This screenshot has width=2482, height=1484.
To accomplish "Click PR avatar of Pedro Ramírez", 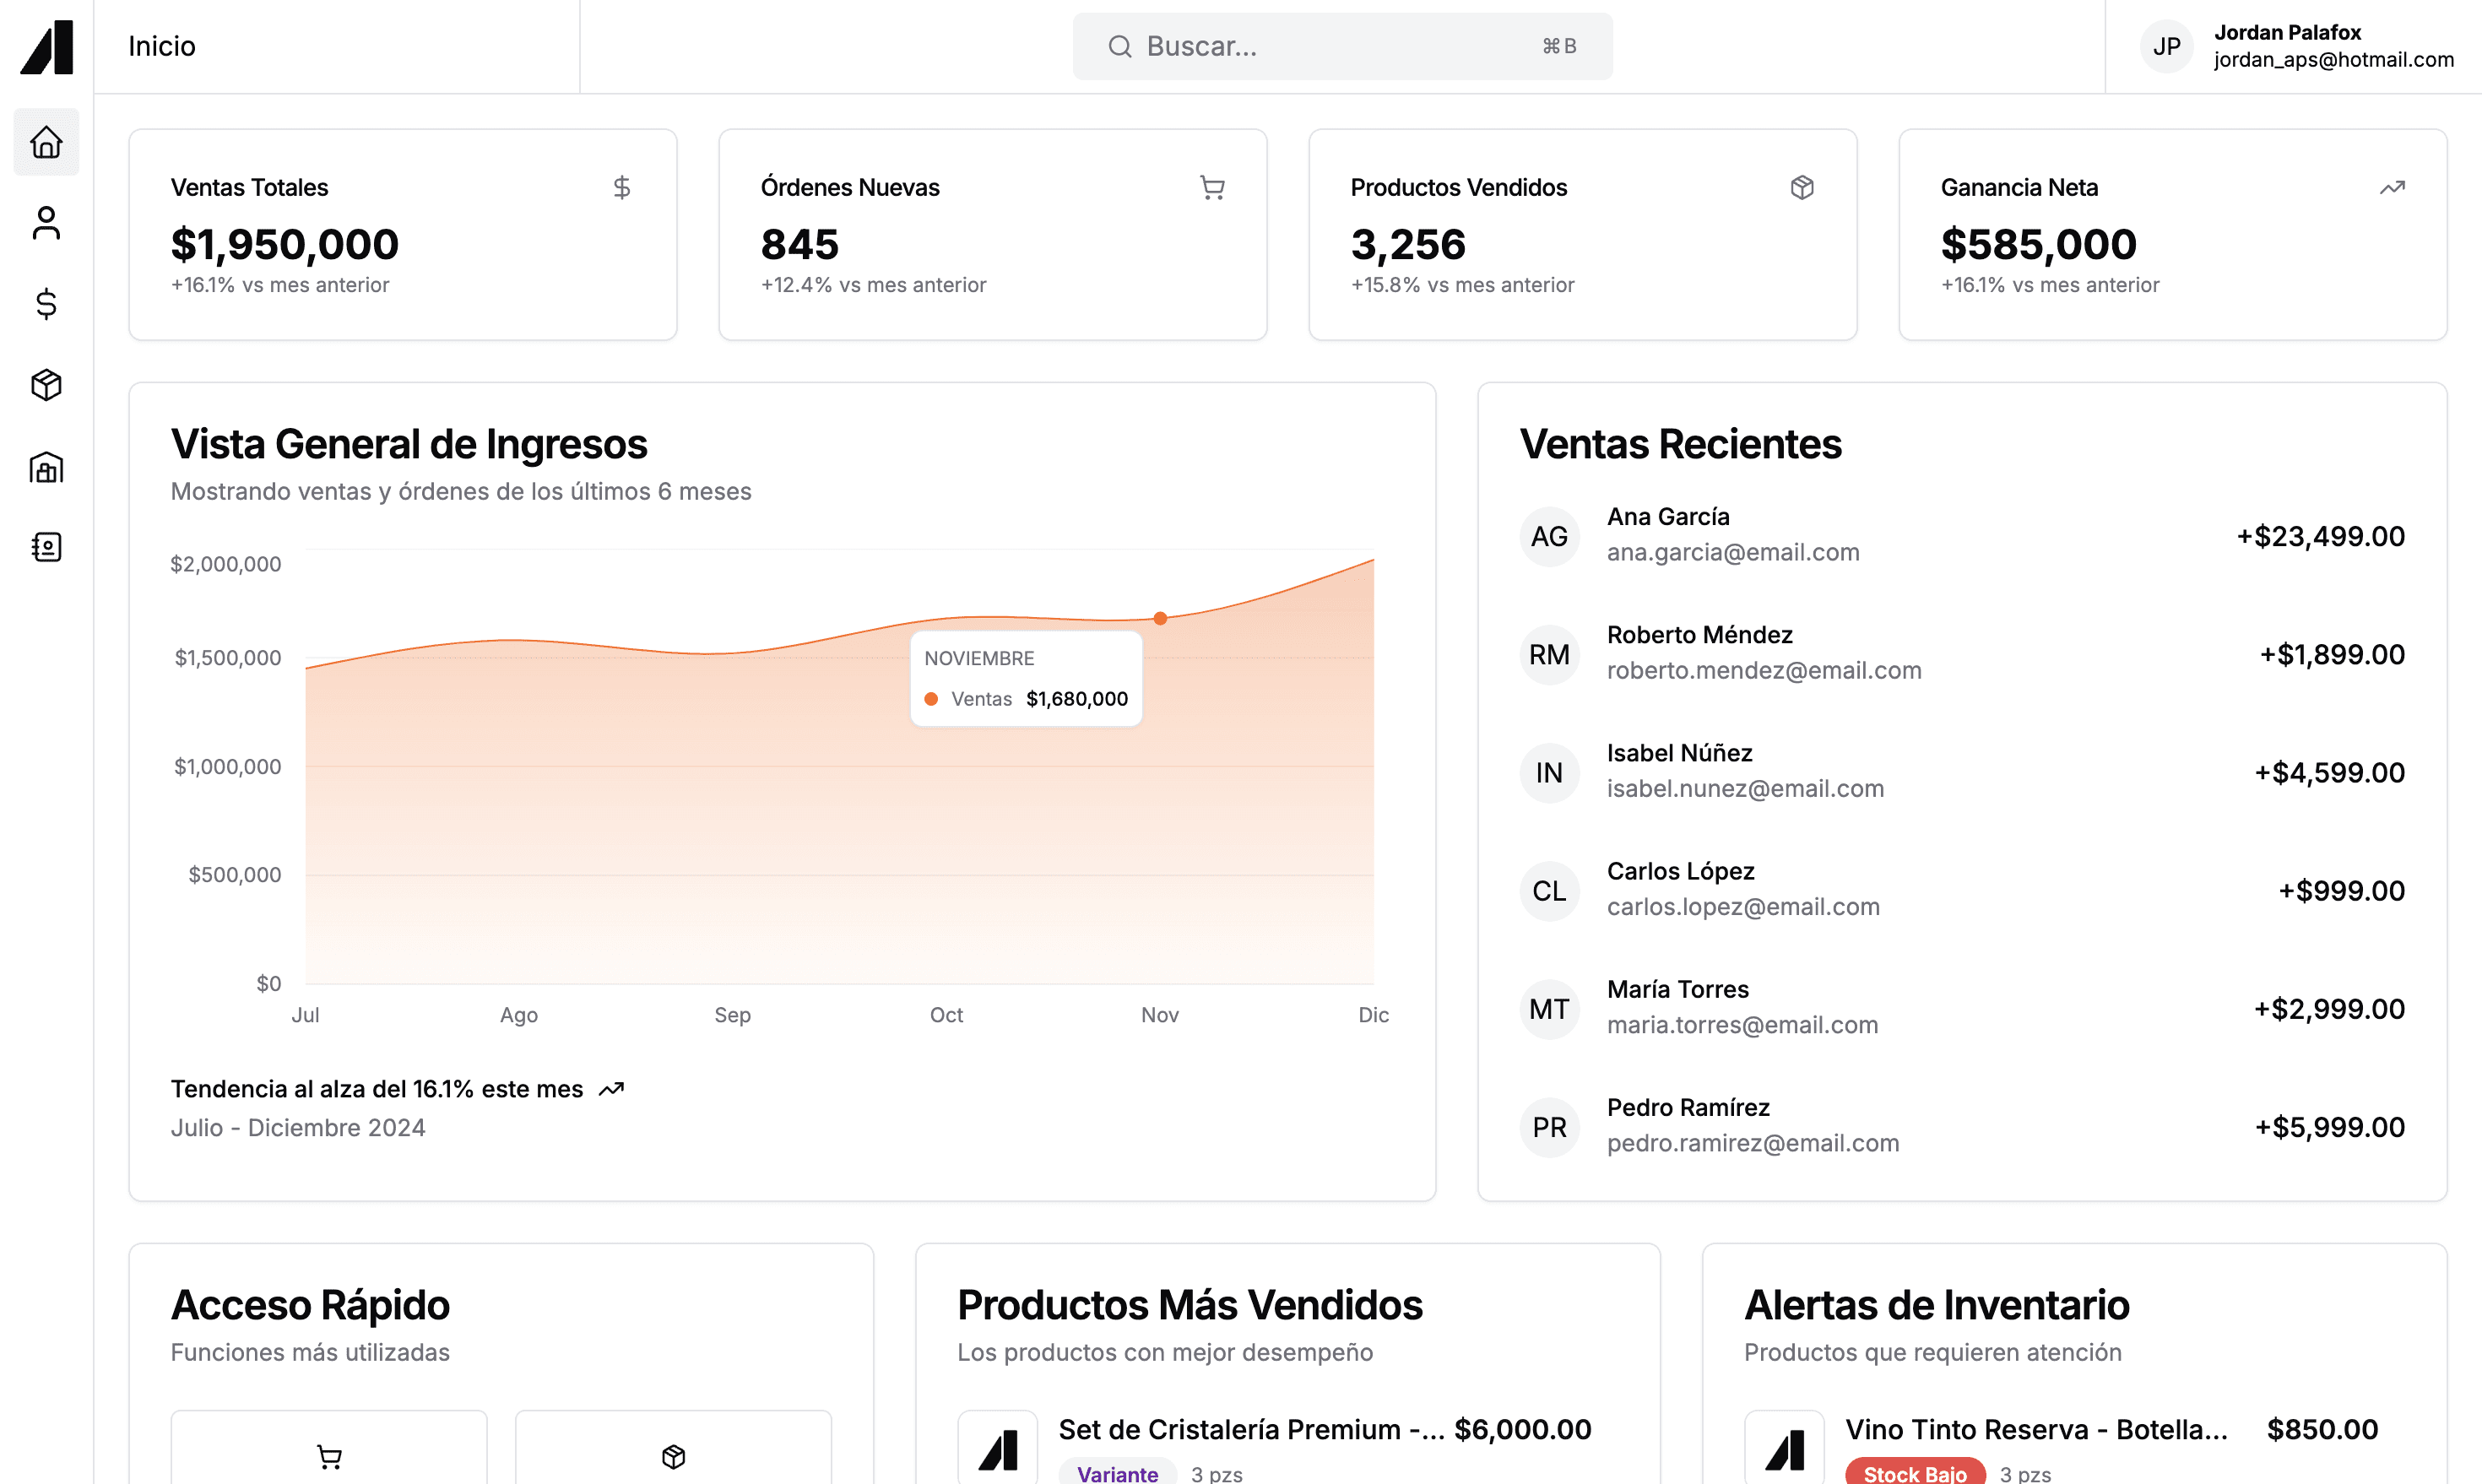I will point(1549,1127).
